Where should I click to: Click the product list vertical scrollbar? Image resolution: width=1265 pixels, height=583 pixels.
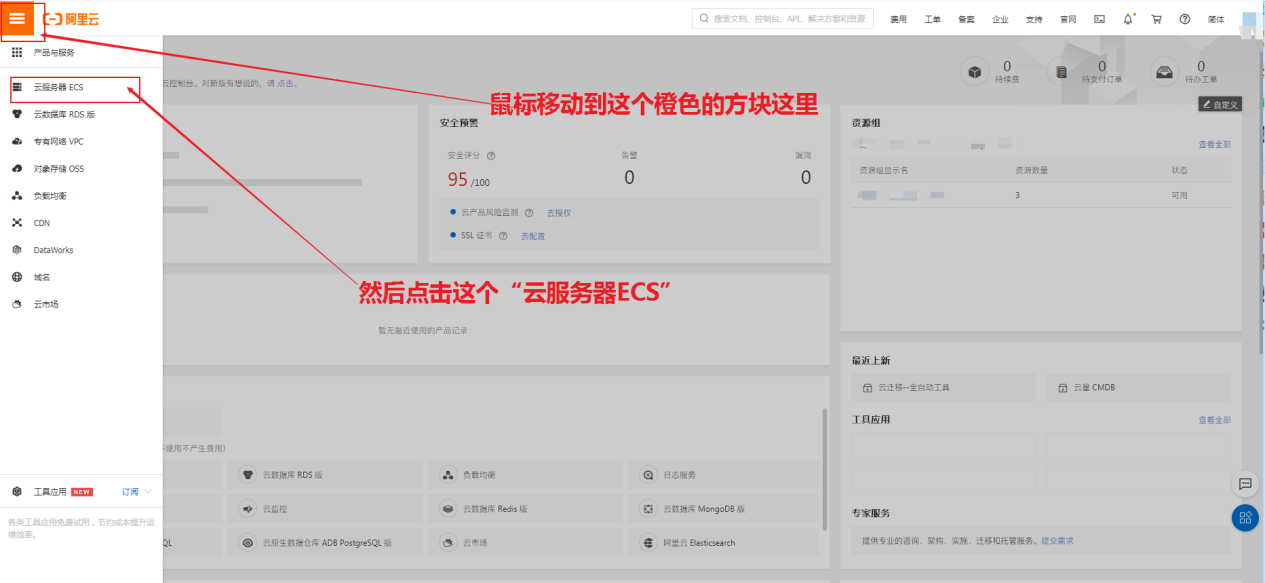coord(824,470)
